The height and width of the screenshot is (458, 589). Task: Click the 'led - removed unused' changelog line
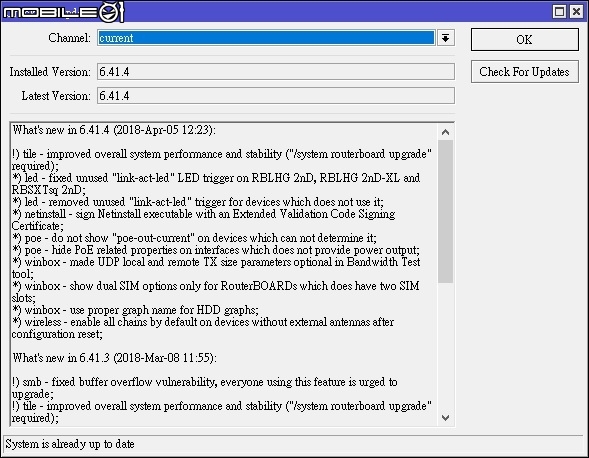coord(198,202)
